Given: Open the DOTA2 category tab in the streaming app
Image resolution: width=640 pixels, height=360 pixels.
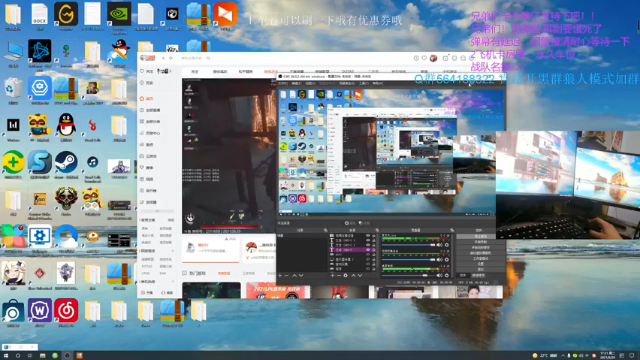Looking at the screenshot, I should click(x=347, y=71).
